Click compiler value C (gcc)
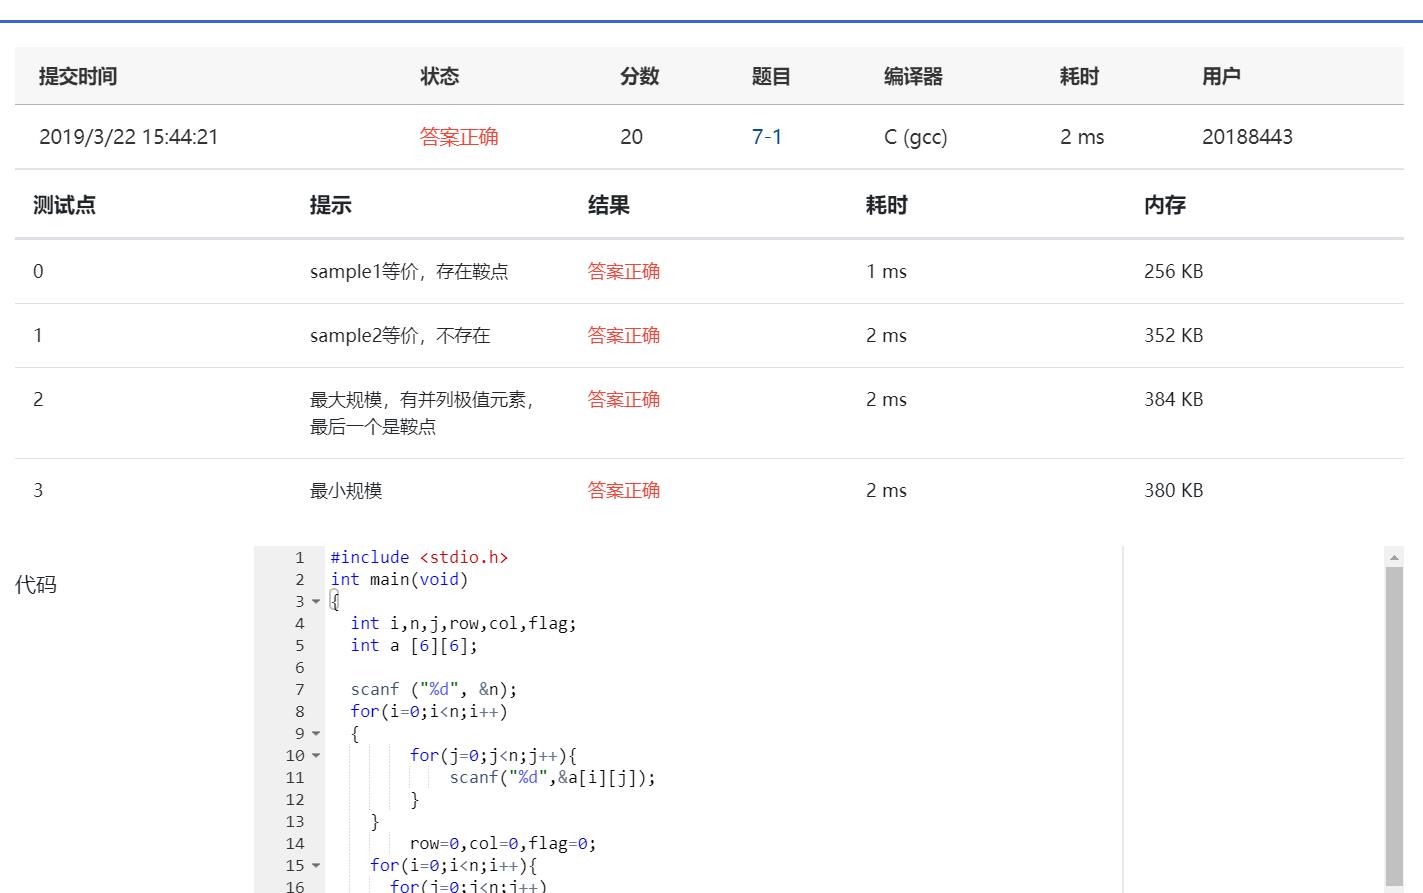 915,137
